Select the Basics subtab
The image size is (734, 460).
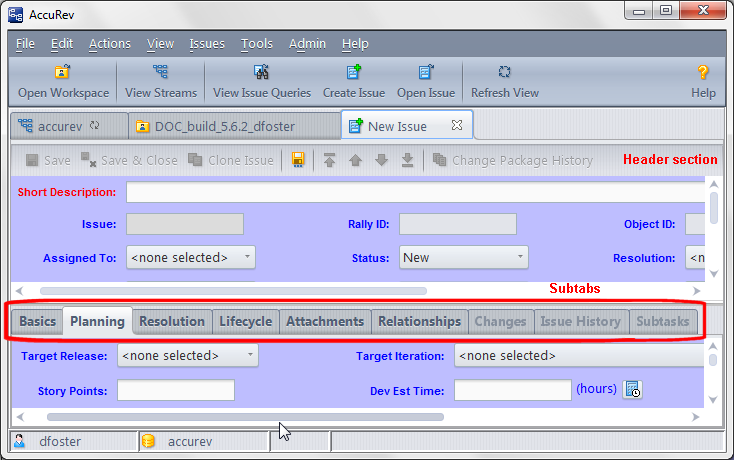(37, 321)
